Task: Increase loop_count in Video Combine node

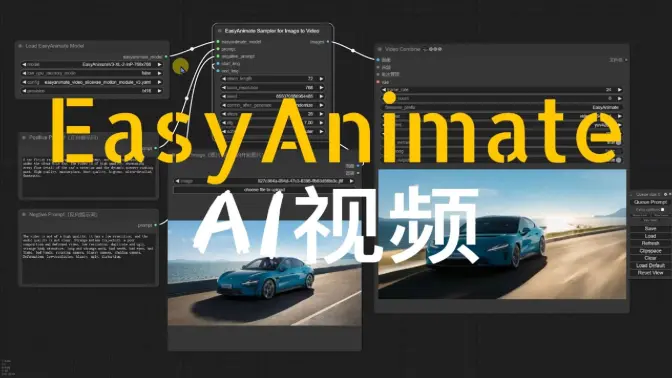Action: coord(619,99)
